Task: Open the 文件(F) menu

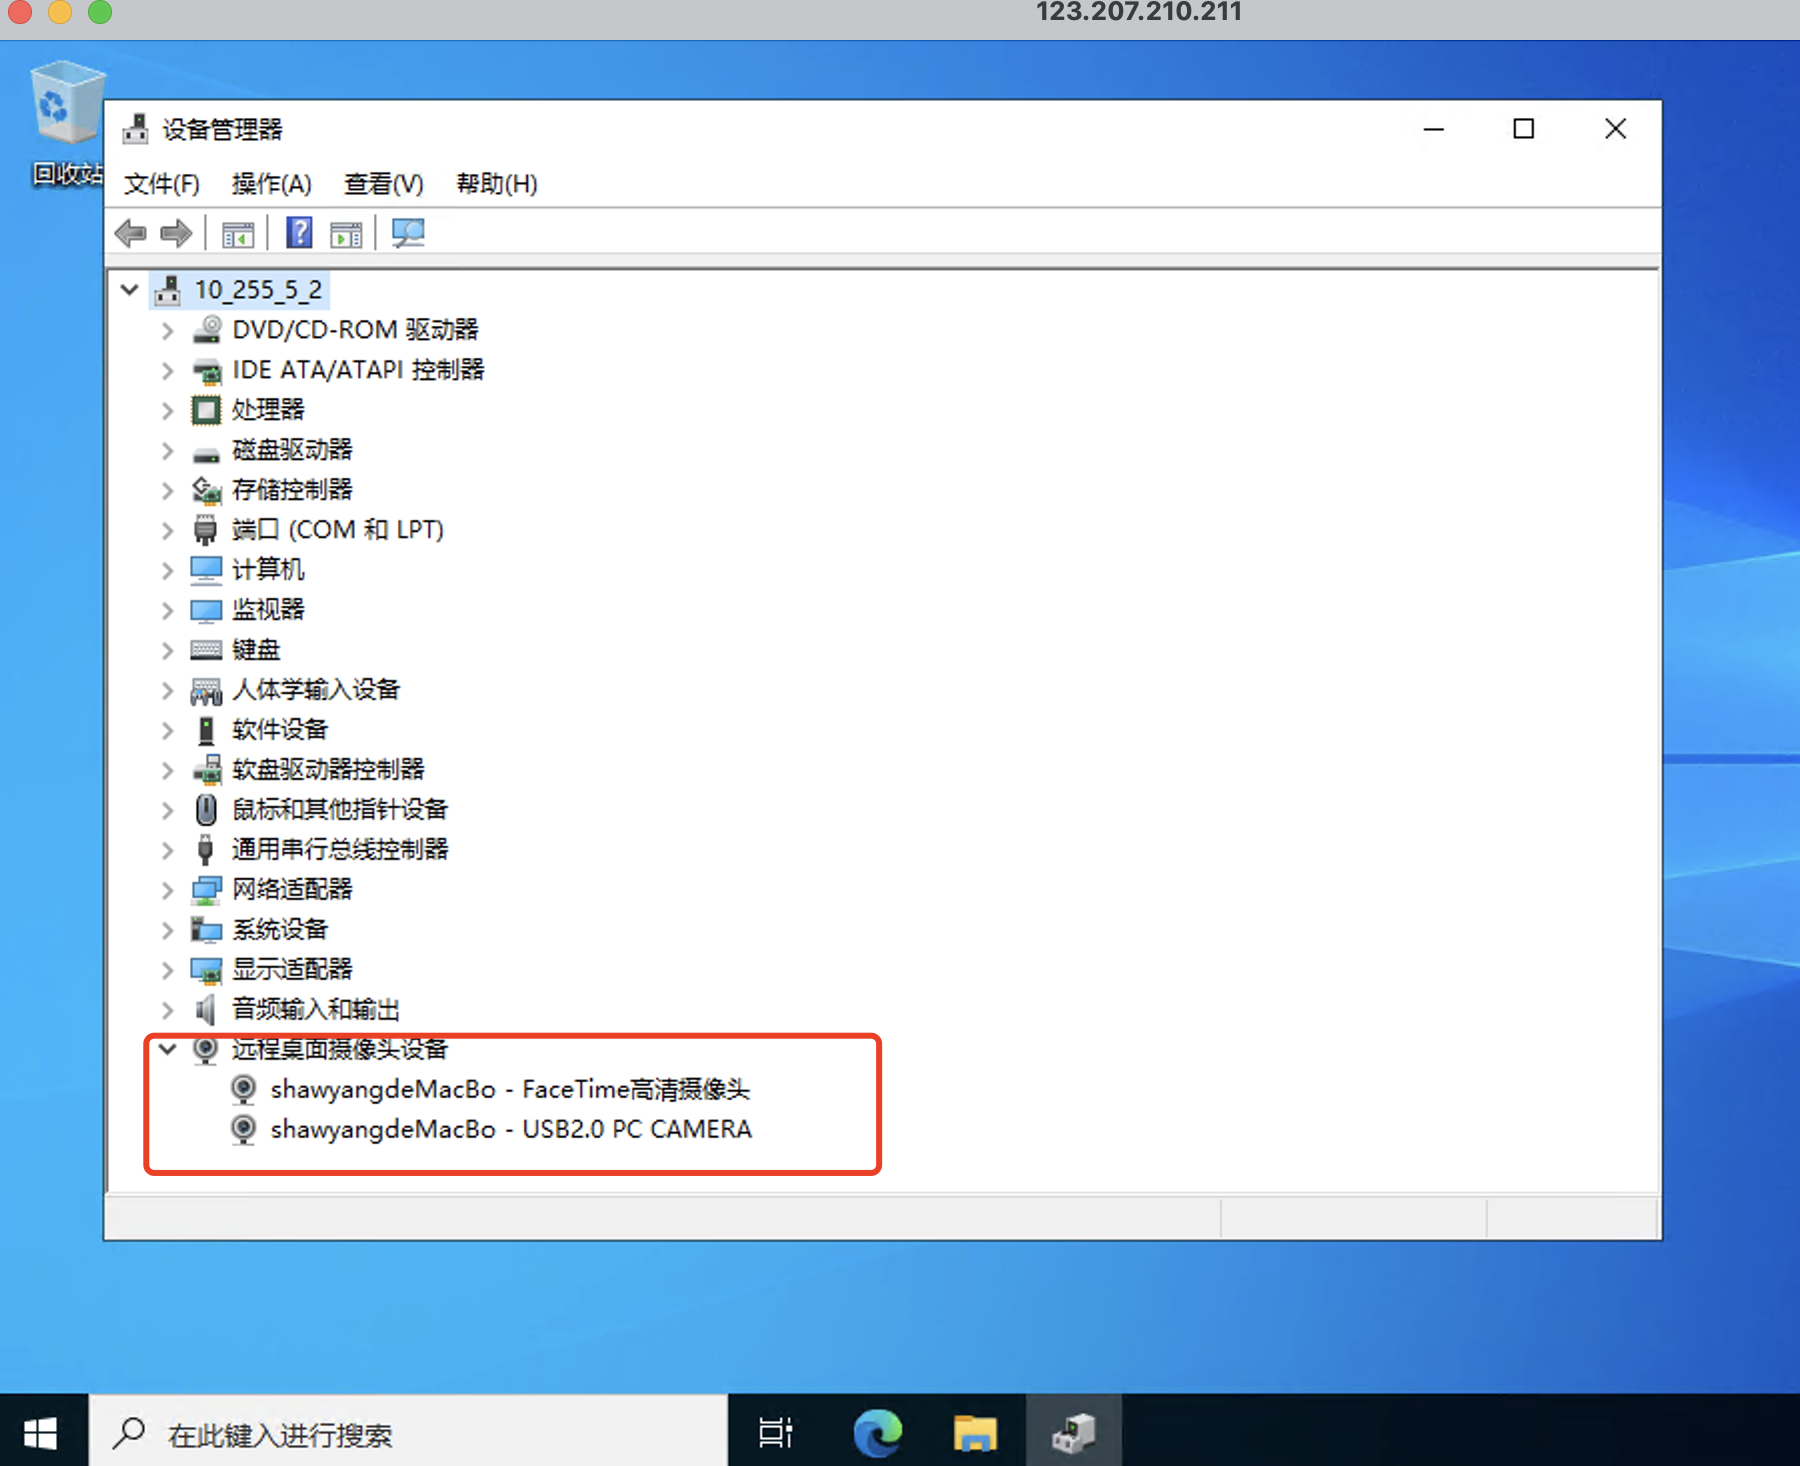Action: point(162,184)
